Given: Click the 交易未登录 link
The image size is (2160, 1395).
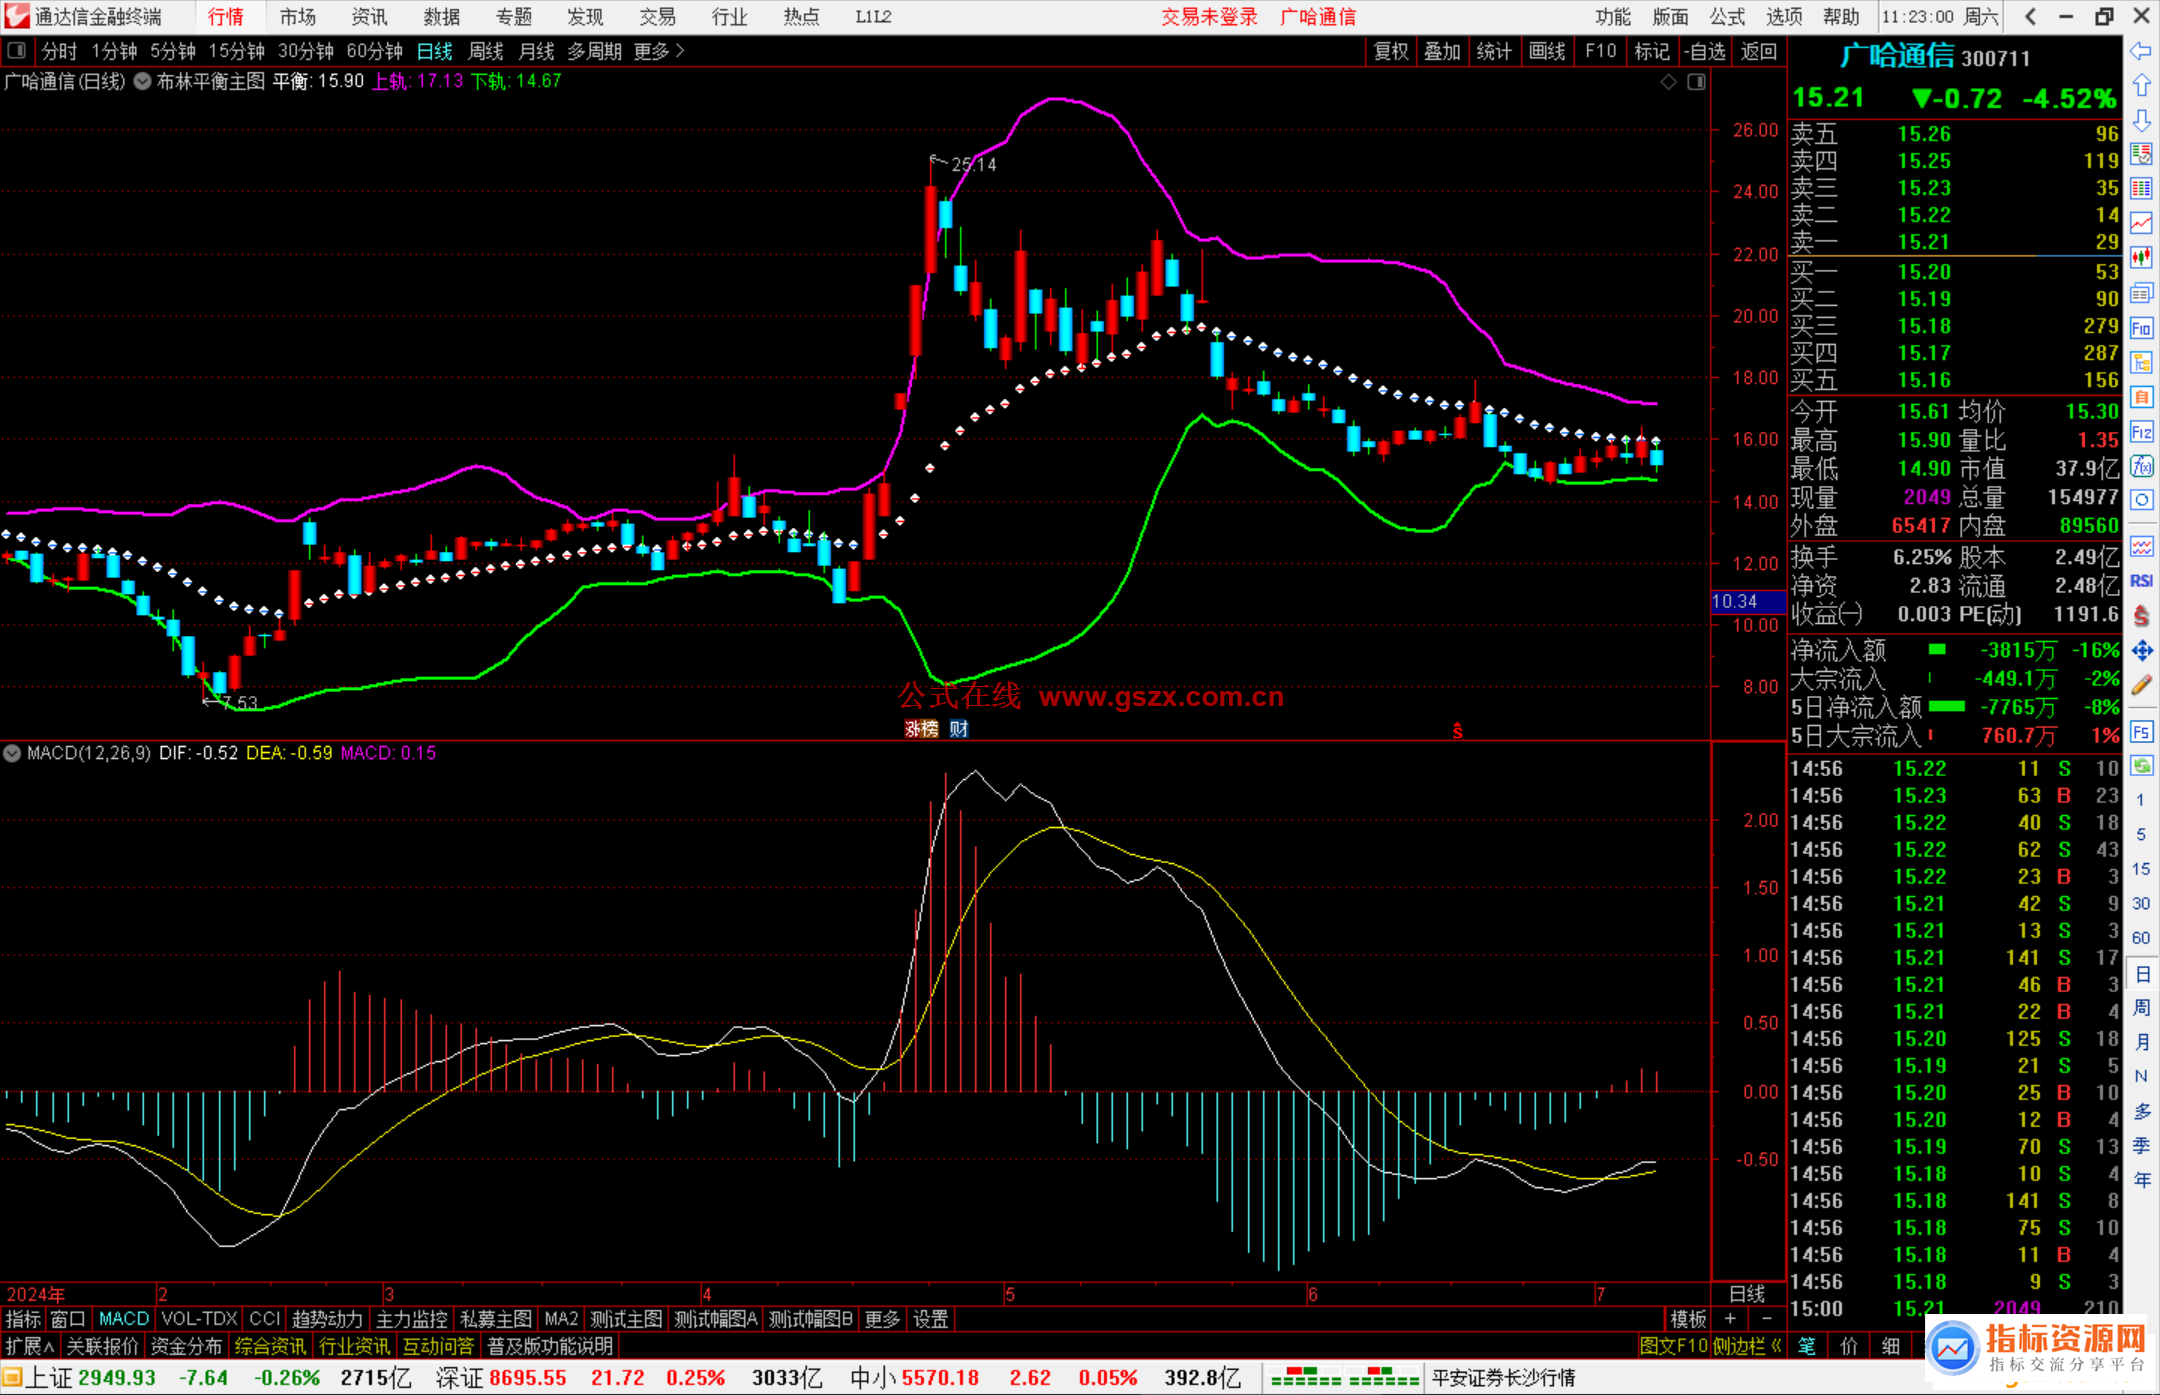Looking at the screenshot, I should (1209, 16).
